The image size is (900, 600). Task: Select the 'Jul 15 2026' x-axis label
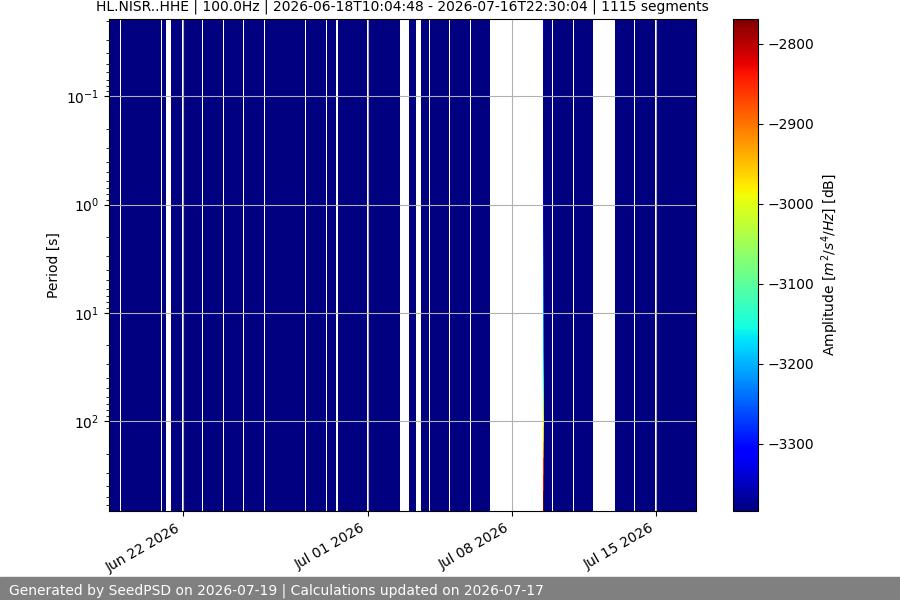[618, 547]
